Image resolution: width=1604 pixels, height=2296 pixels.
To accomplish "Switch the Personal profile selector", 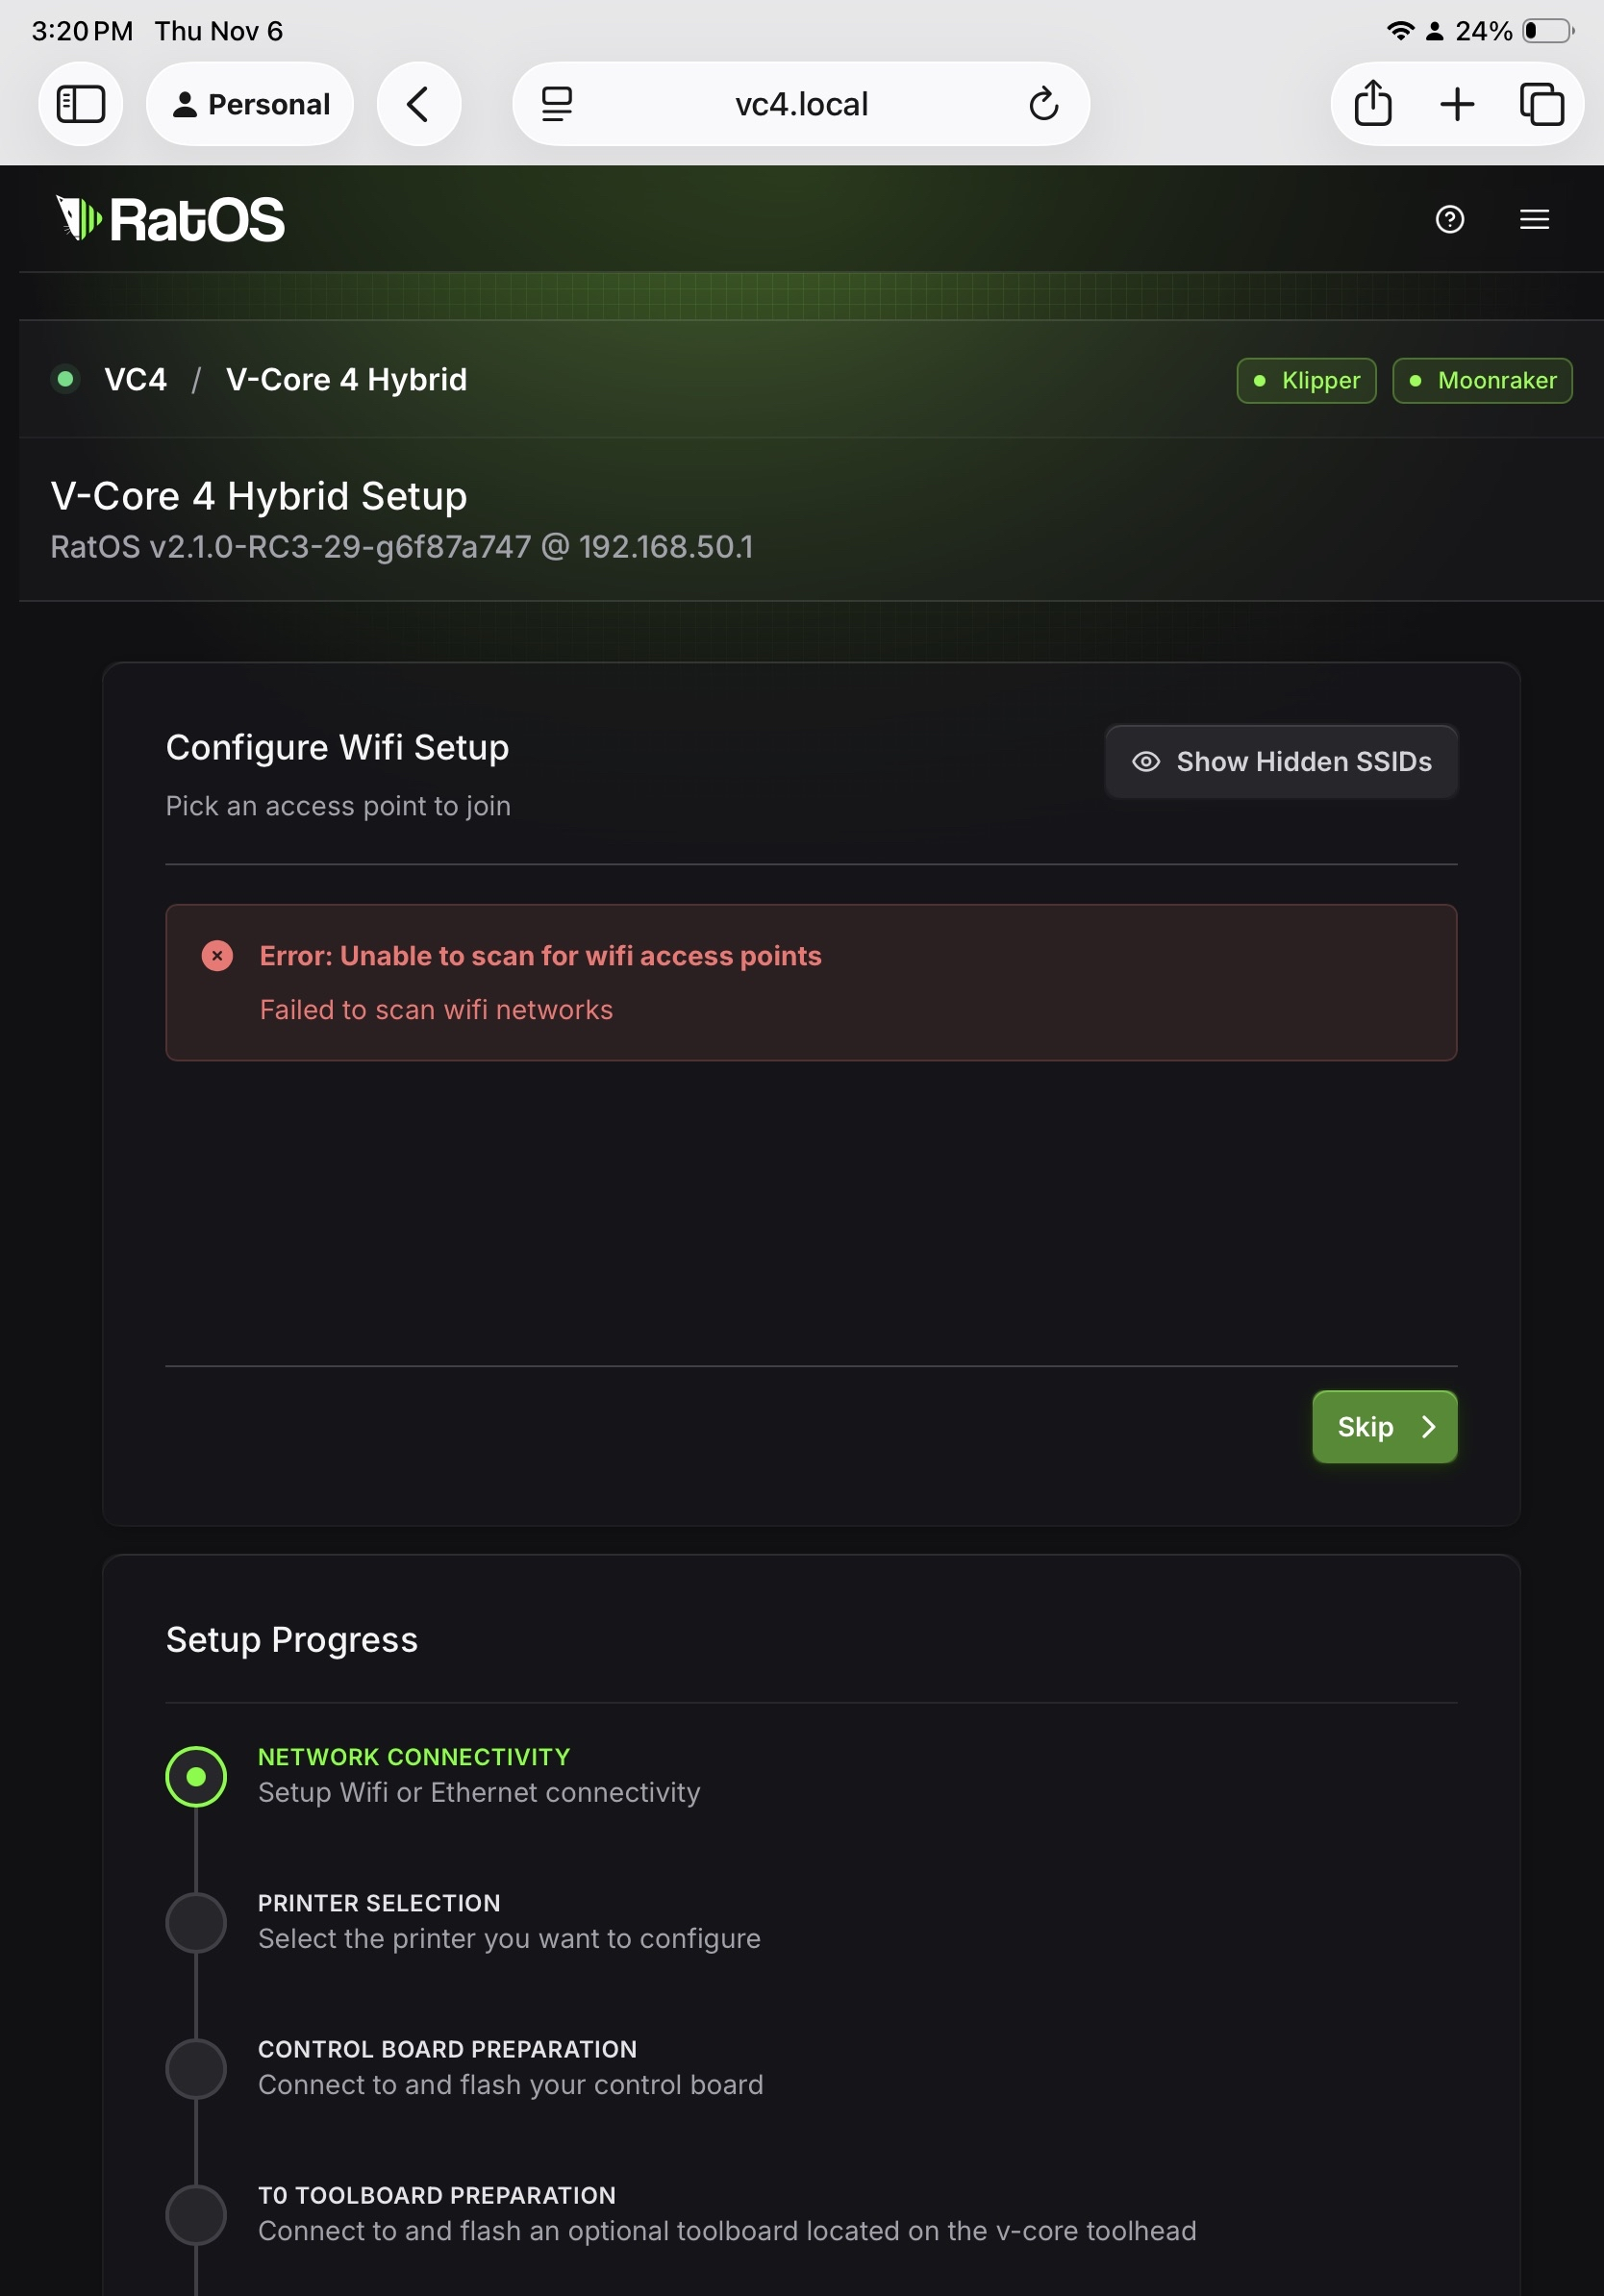I will coord(250,104).
